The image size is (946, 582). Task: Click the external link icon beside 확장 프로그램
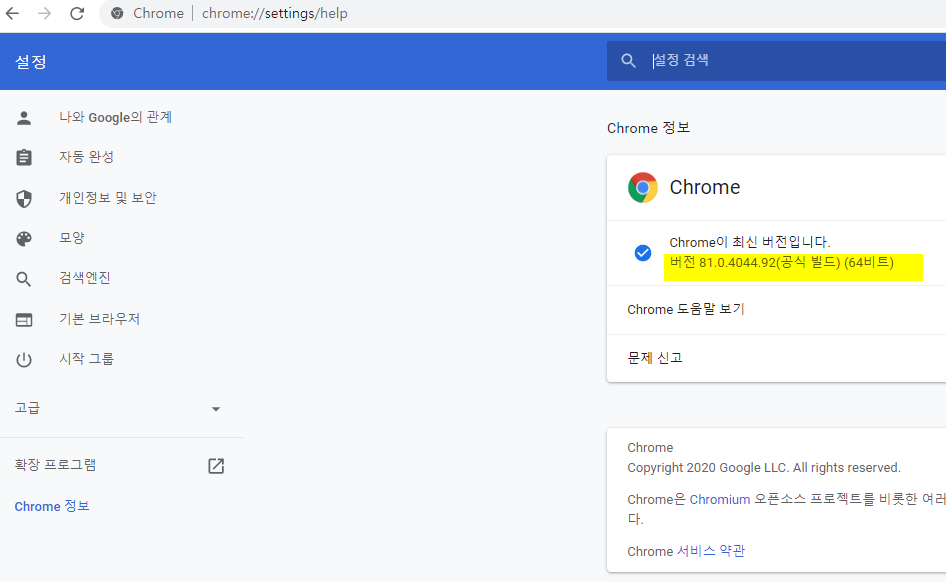coord(216,466)
